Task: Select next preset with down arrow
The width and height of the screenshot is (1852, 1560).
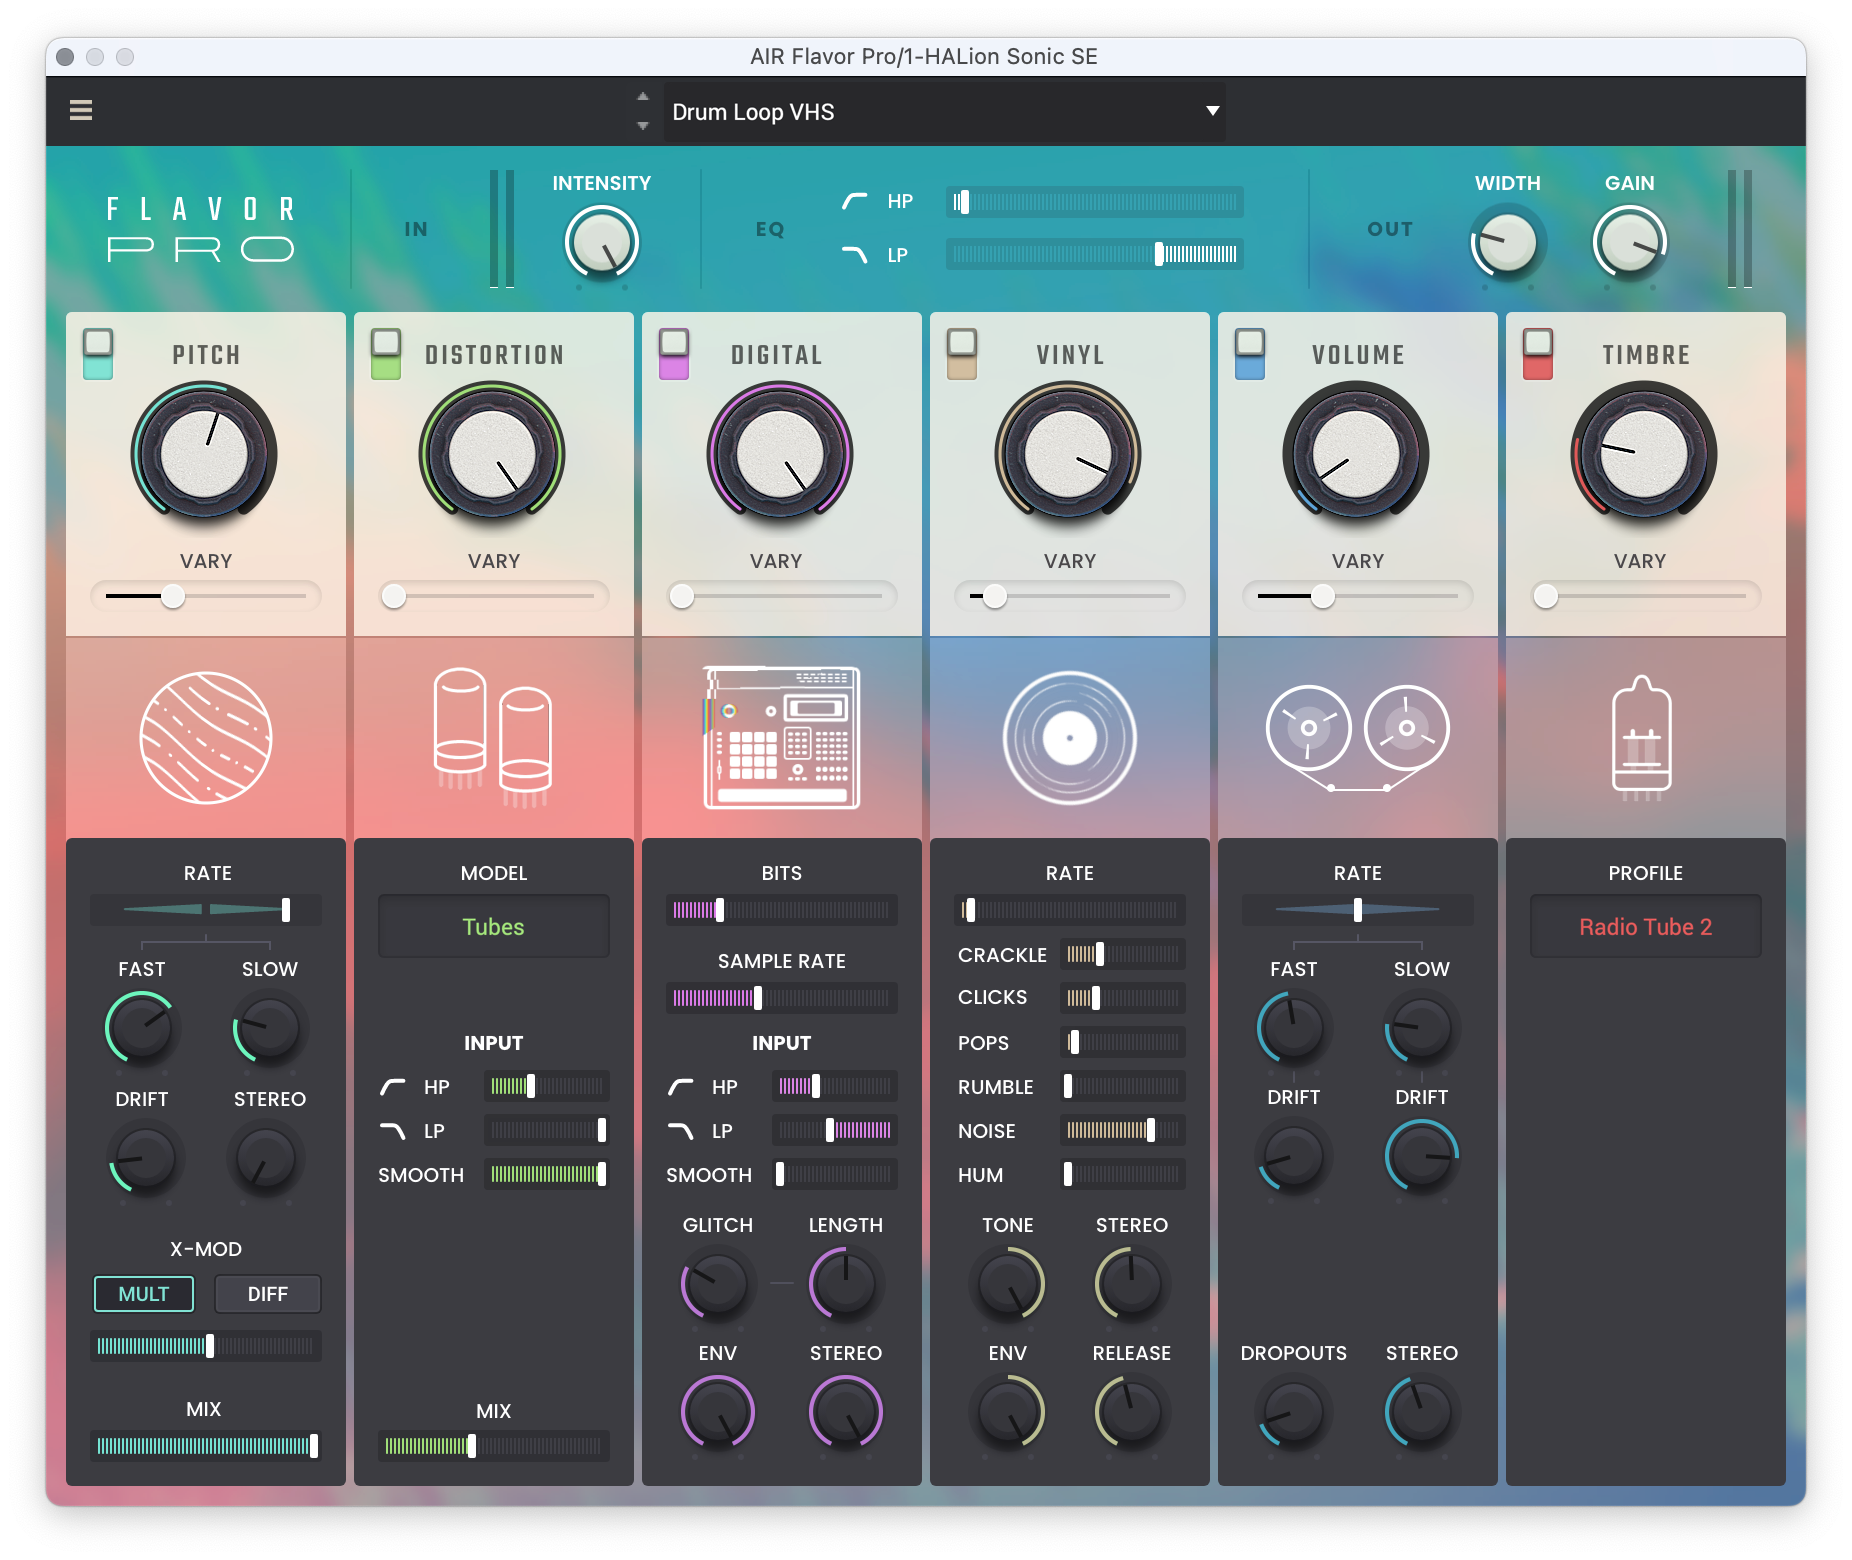Action: pos(643,126)
